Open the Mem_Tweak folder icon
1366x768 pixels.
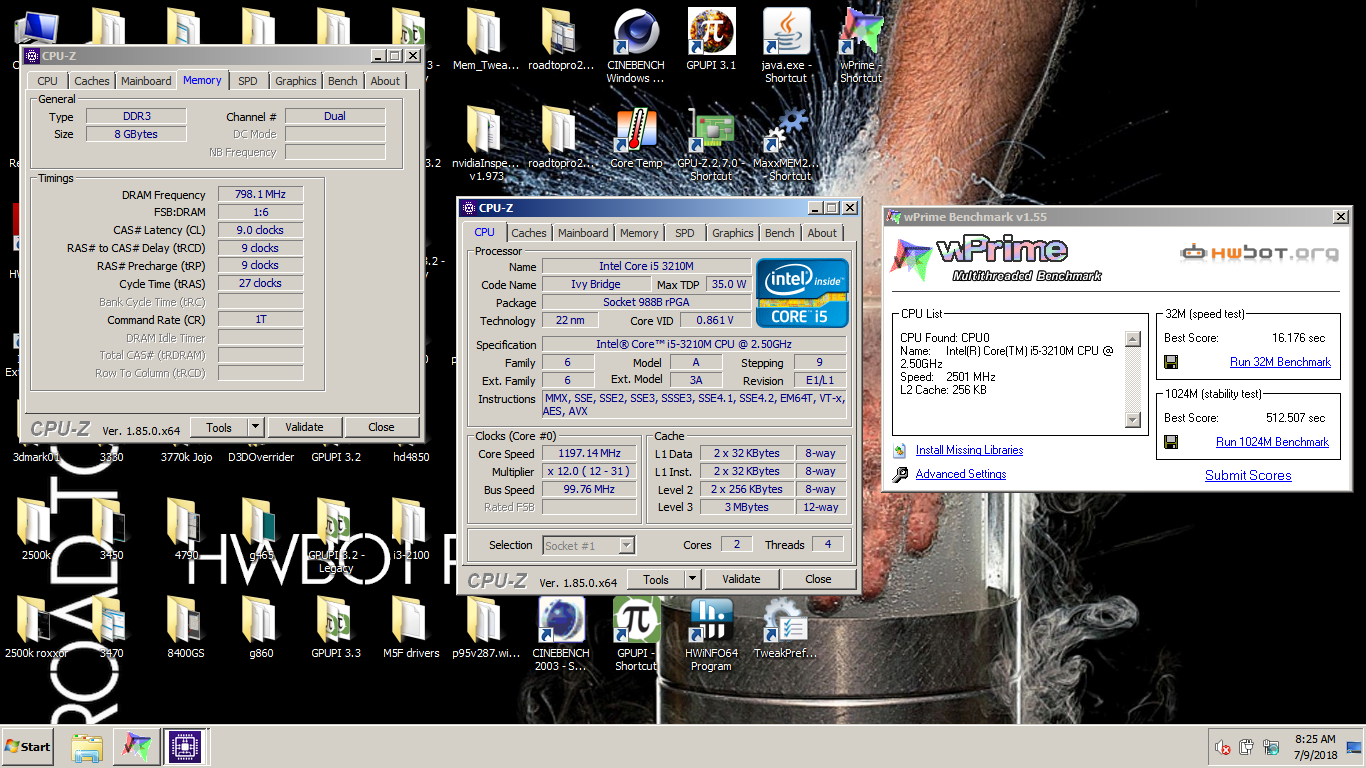tap(484, 40)
